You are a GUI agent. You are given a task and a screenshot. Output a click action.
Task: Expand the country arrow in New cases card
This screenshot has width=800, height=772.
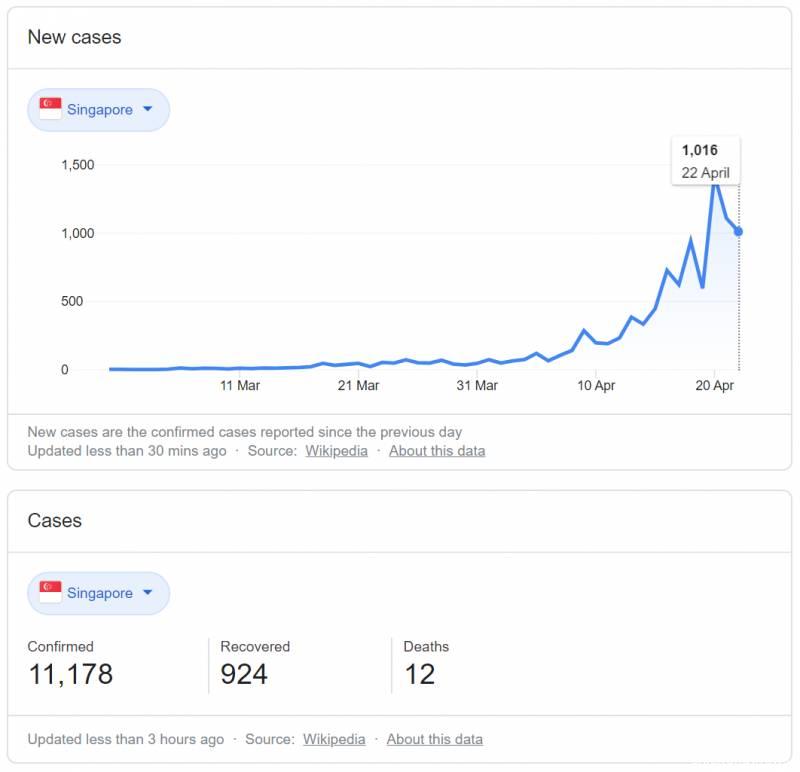click(x=148, y=109)
